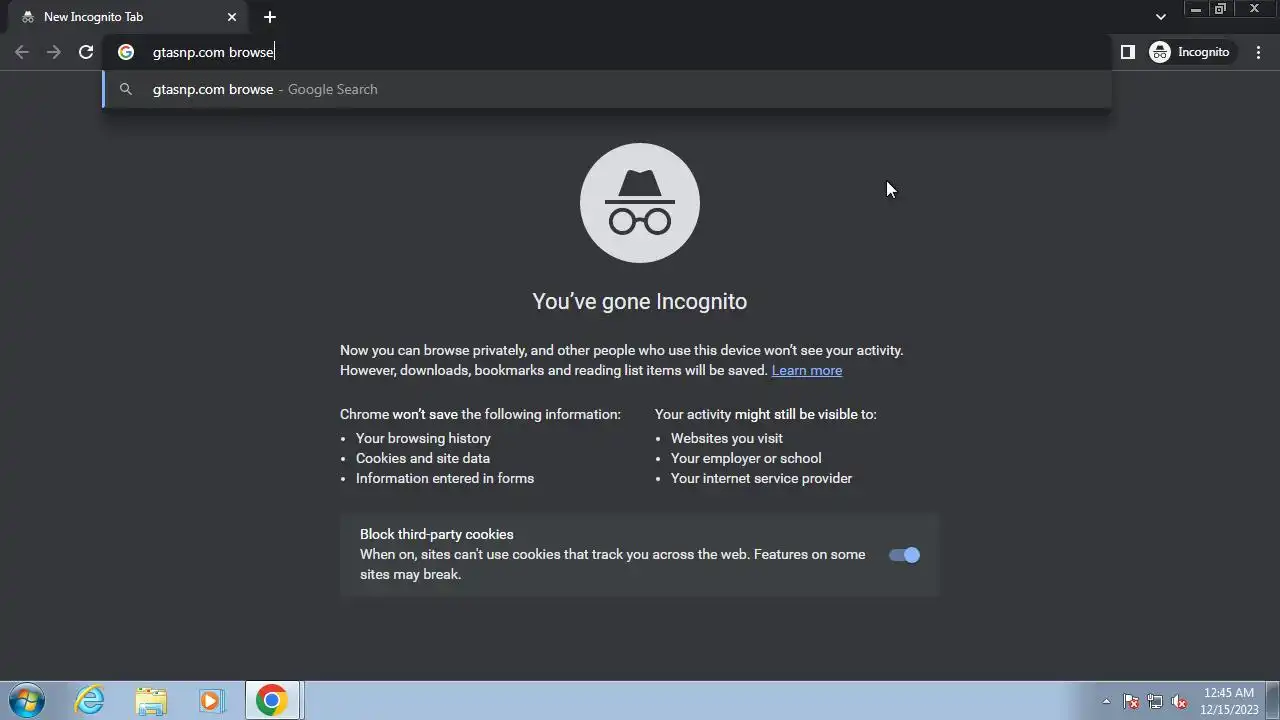This screenshot has height=720, width=1280.
Task: Close the New Incognito Tab
Action: [232, 17]
